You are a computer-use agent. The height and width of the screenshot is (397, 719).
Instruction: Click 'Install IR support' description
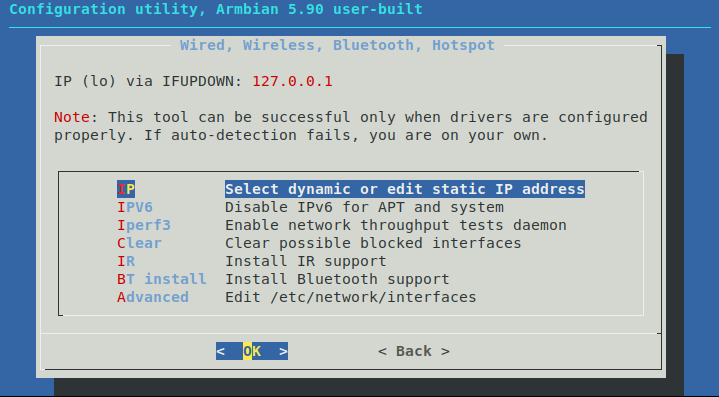[306, 261]
